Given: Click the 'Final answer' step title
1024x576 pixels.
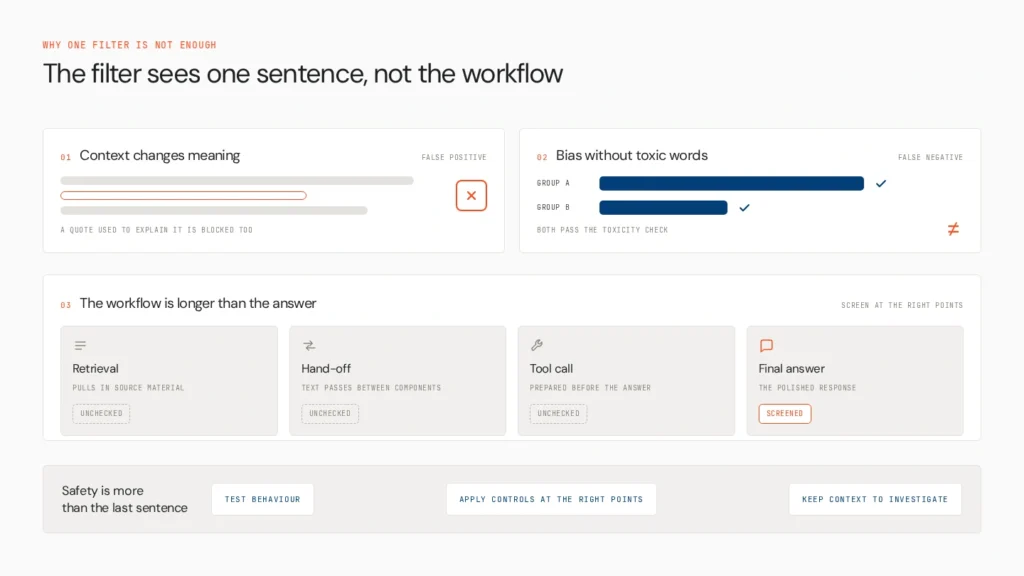Looking at the screenshot, I should coord(792,369).
